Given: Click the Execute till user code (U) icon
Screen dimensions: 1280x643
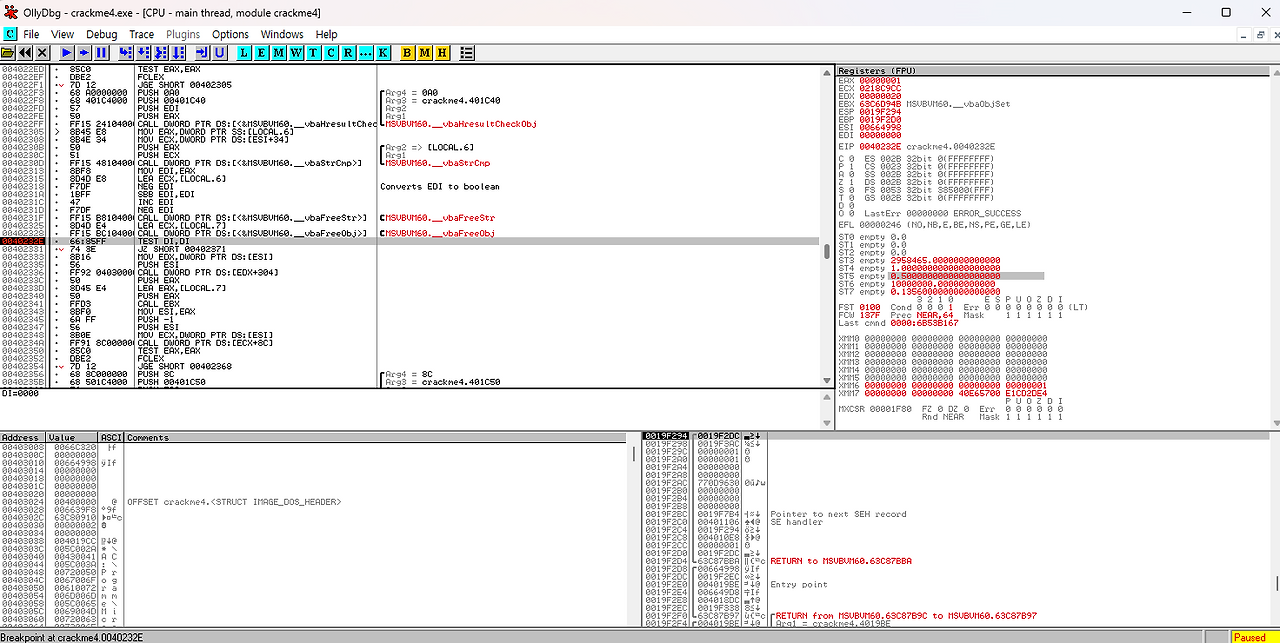Looking at the screenshot, I should 219,52.
